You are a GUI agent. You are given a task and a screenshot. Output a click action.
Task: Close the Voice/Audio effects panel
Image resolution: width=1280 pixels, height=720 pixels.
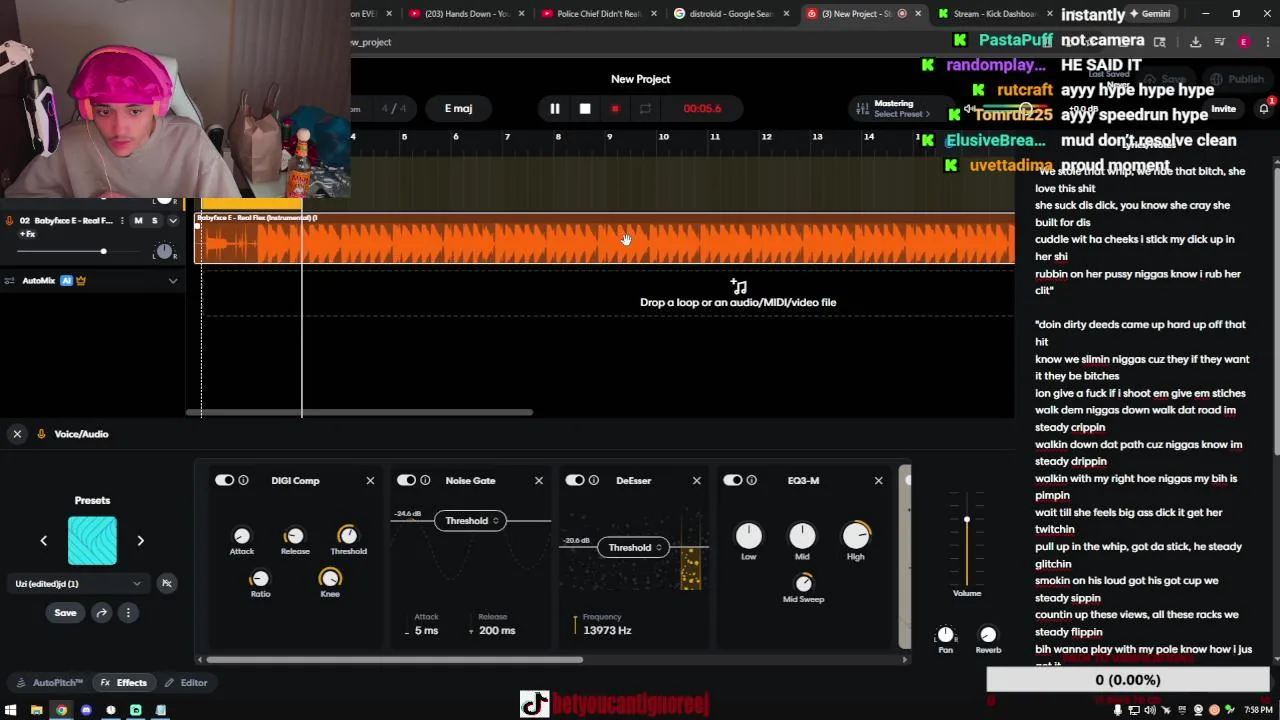[x=17, y=434]
